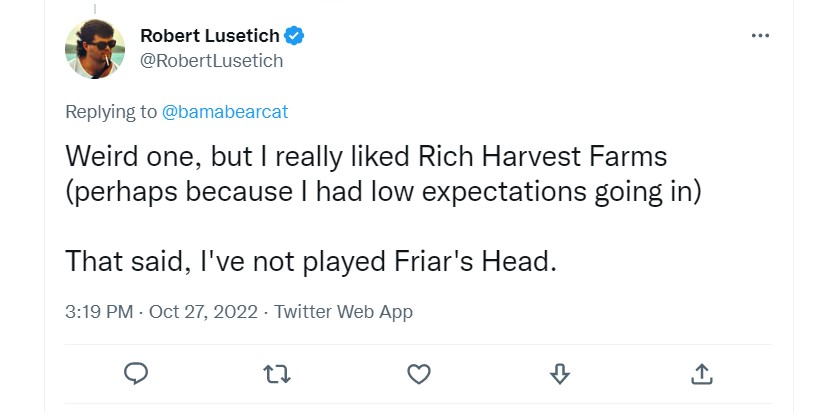Click the reply speech bubble icon
Screen dimensions: 815x413
(x=137, y=373)
